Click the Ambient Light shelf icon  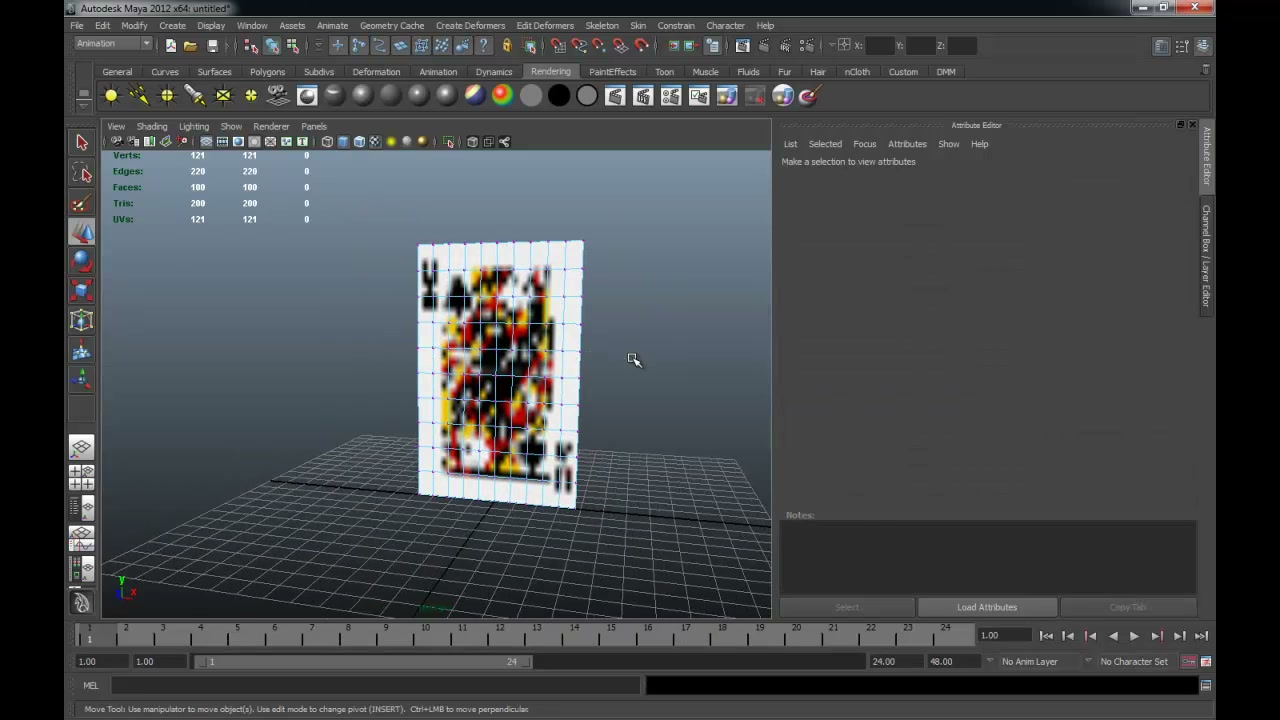click(x=111, y=96)
